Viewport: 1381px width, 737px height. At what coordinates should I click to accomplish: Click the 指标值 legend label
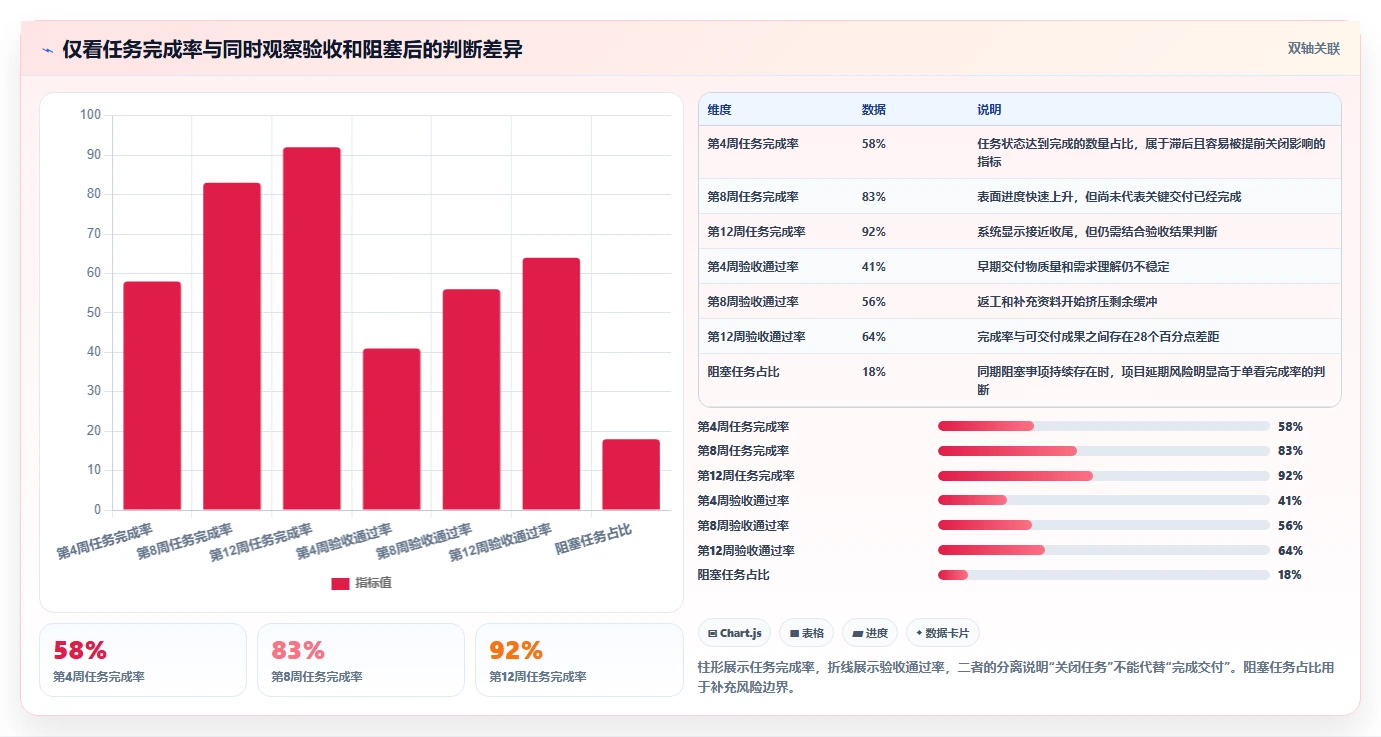pyautogui.click(x=373, y=583)
